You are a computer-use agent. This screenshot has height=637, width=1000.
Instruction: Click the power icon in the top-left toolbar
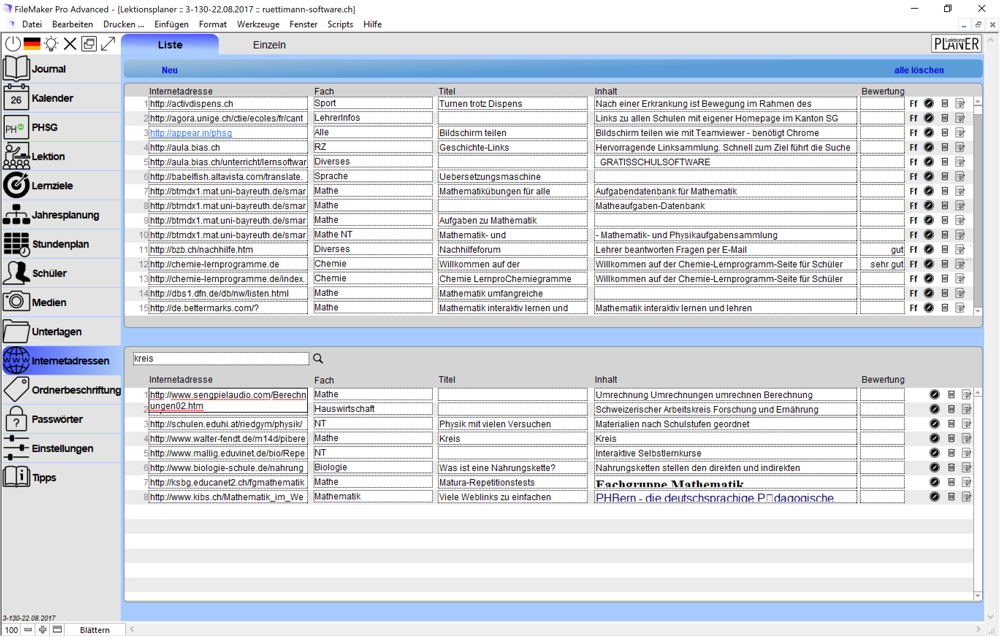tap(13, 43)
